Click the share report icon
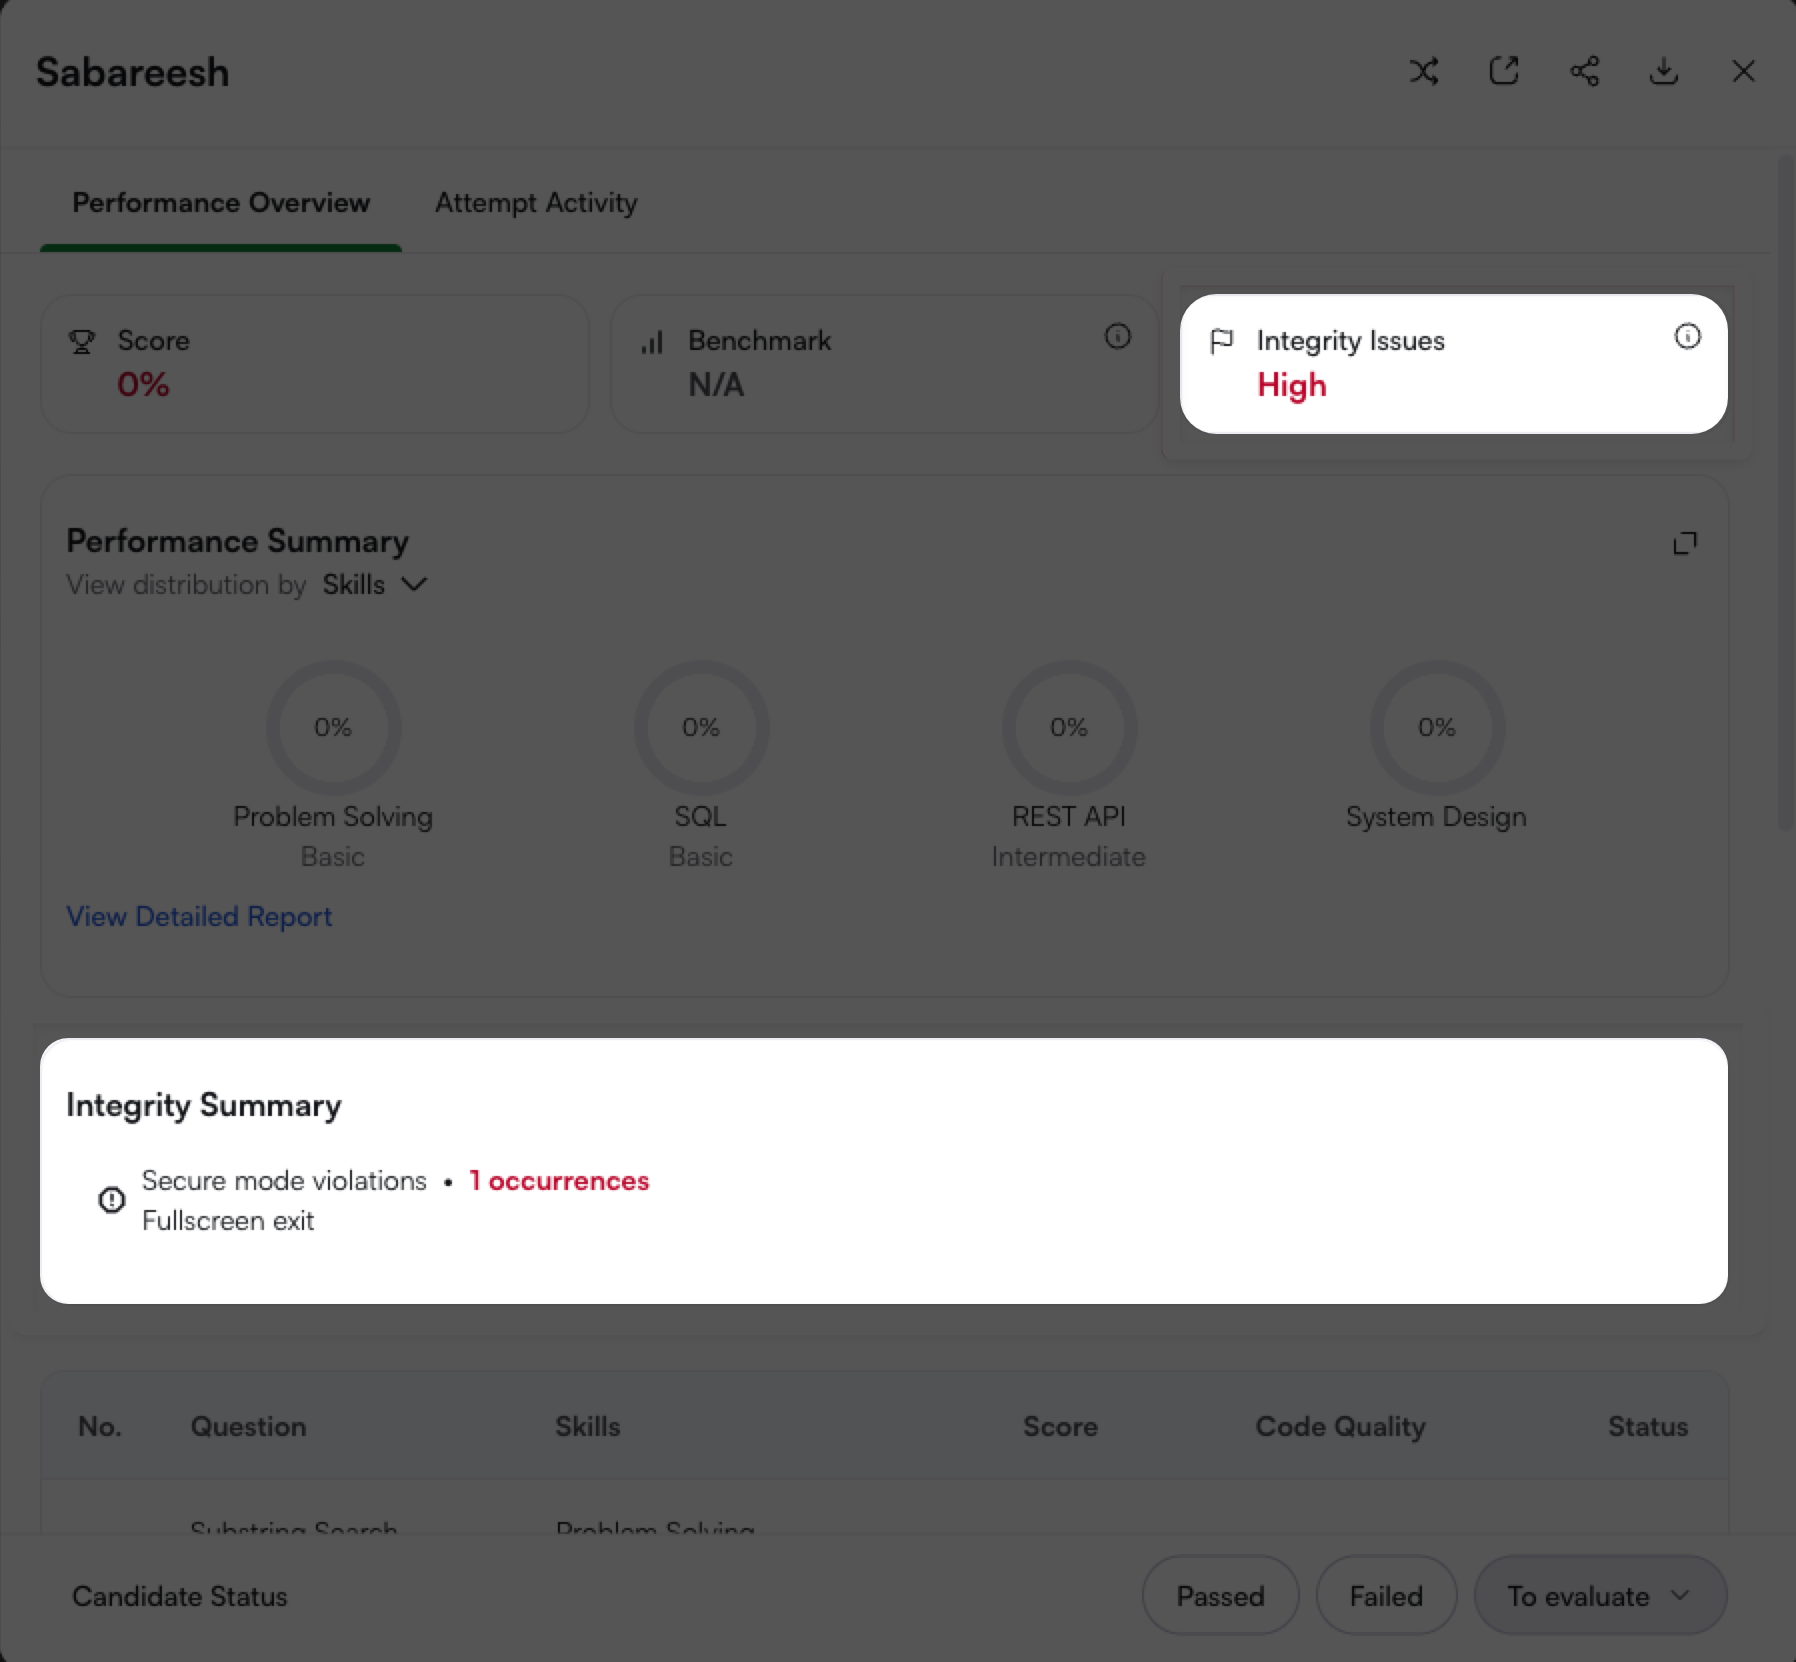The height and width of the screenshot is (1662, 1796). coord(1584,71)
